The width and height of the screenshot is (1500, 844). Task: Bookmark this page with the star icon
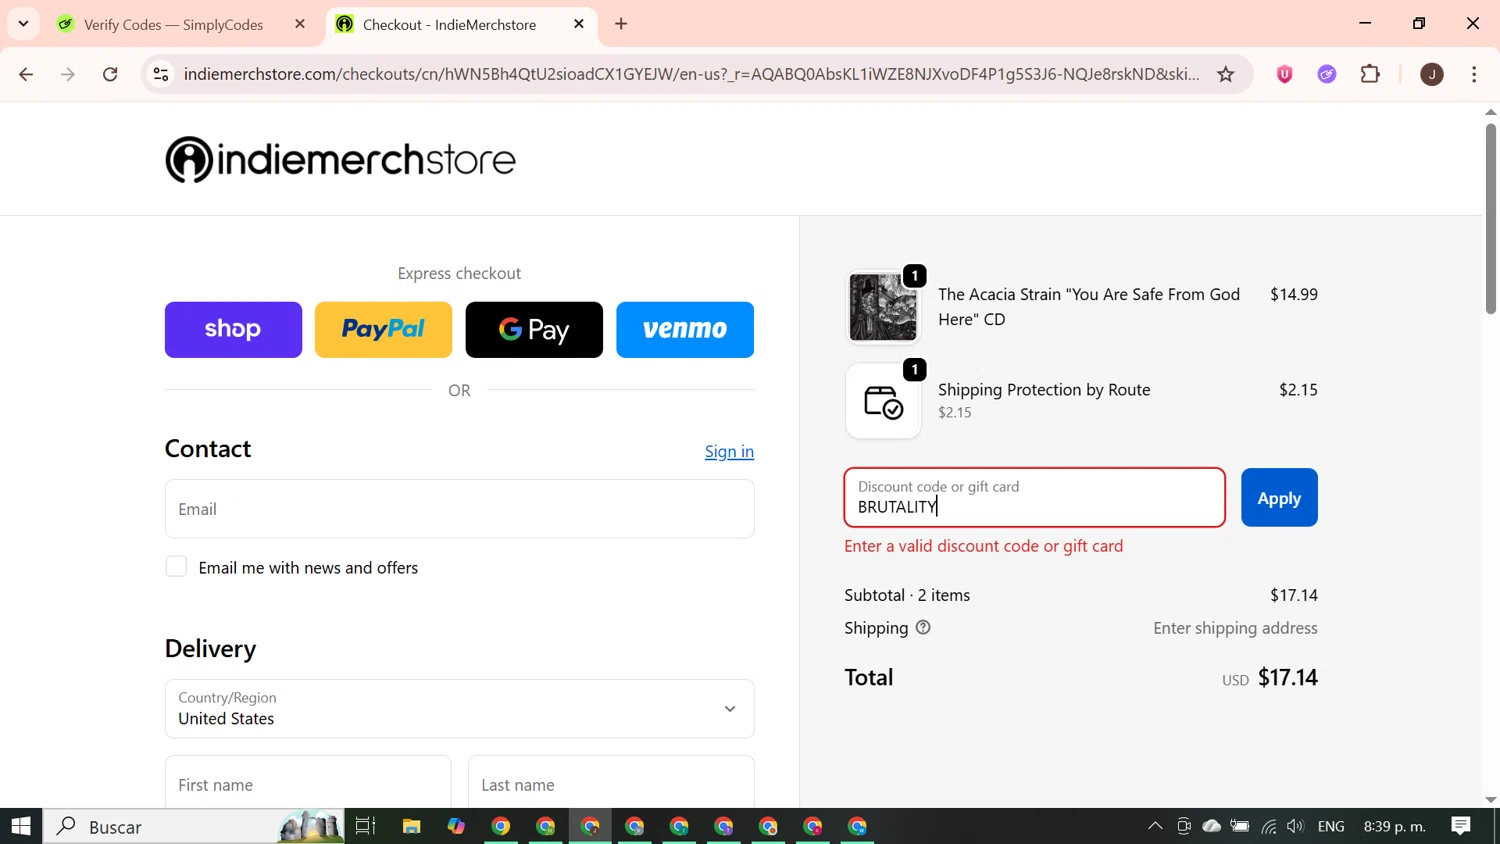1226,74
